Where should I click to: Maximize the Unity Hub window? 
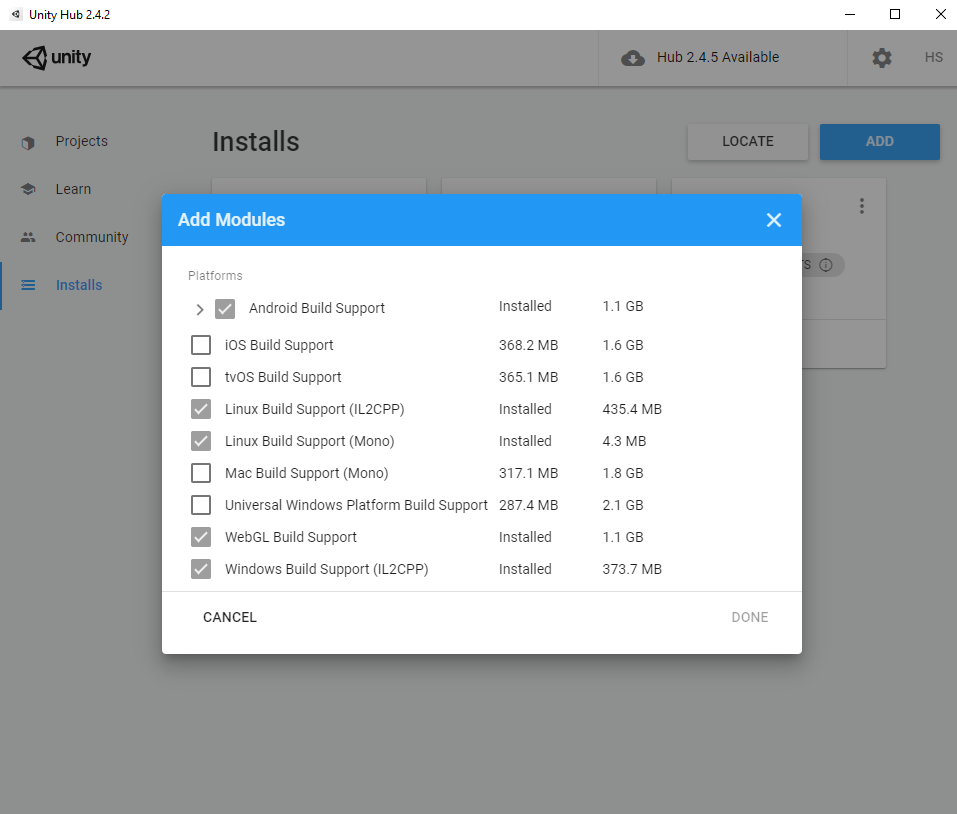[895, 14]
